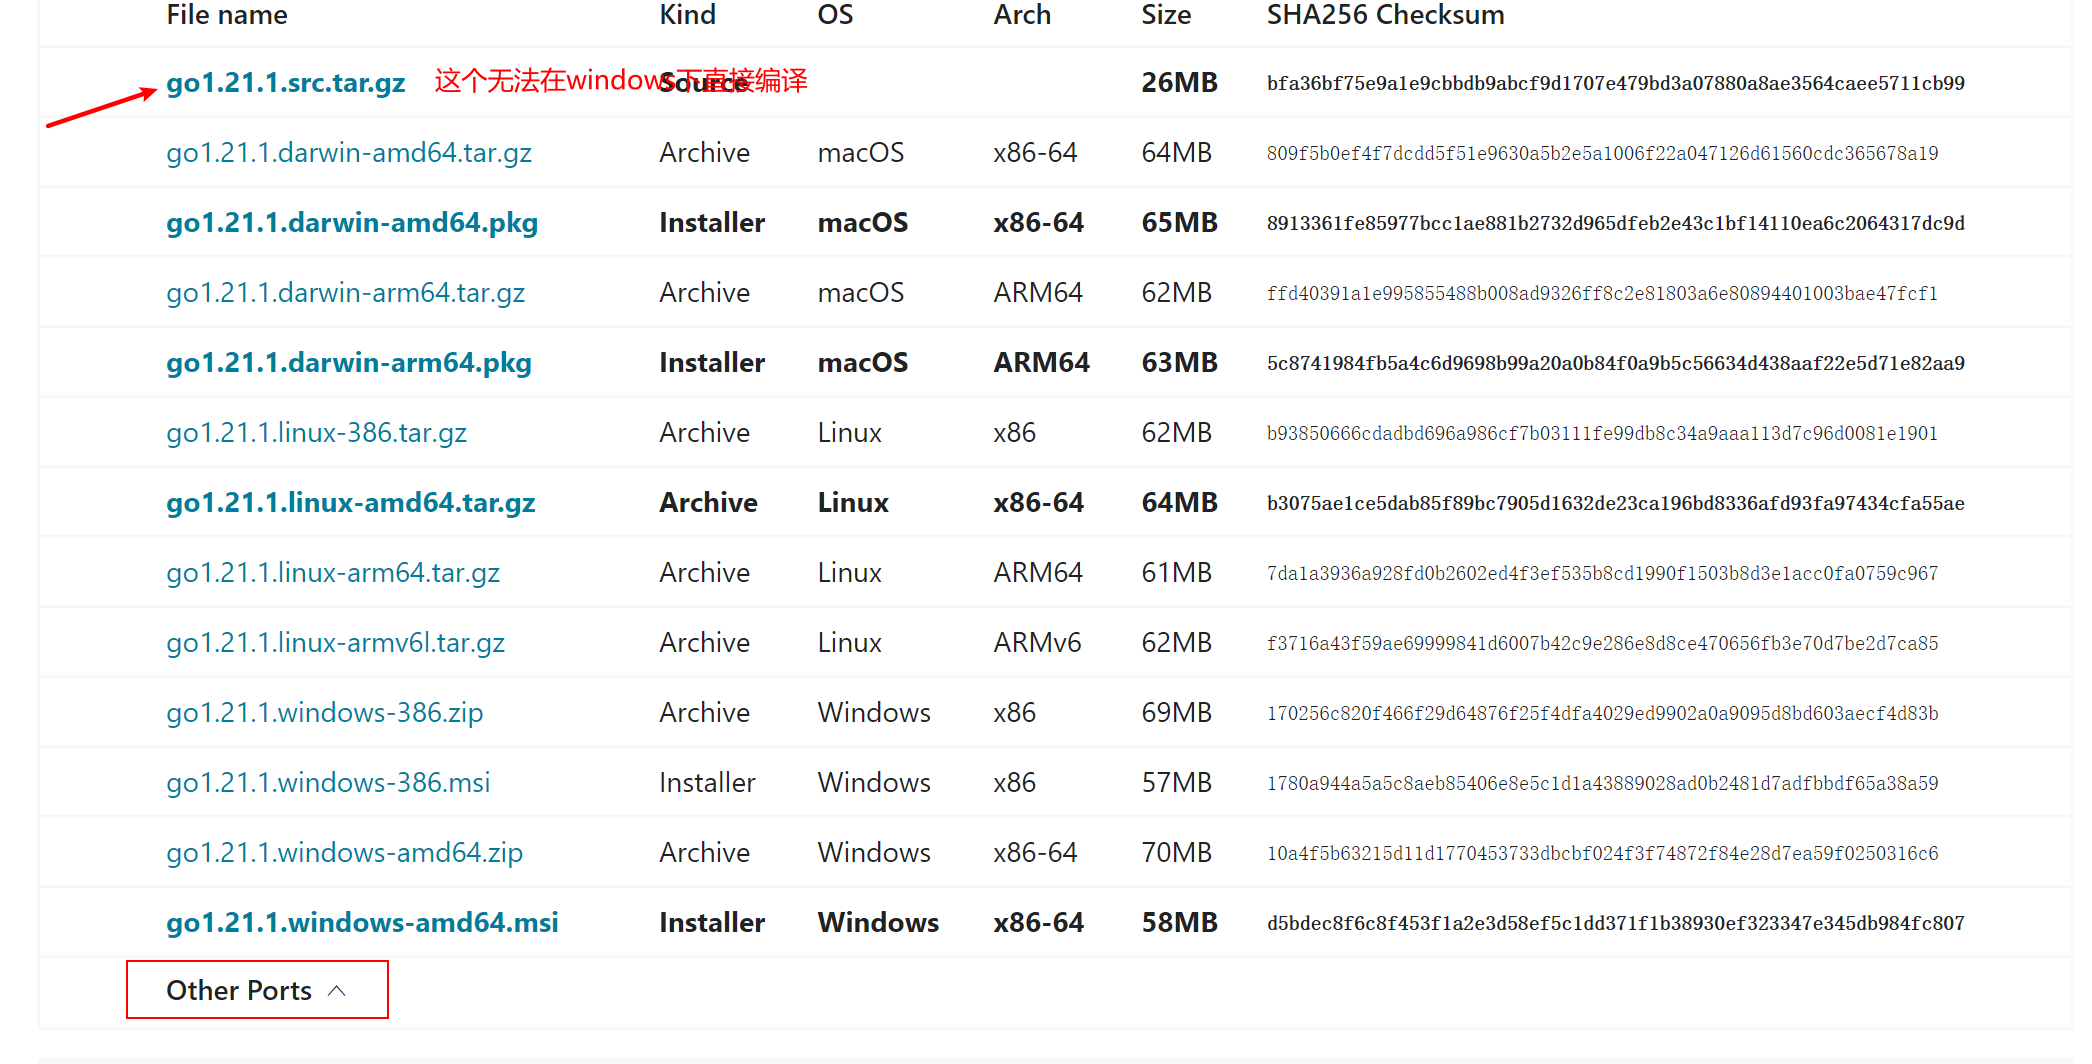Viewport: 2092px width, 1064px height.
Task: Click macOS cell in darwin-amd64.pkg row
Action: tap(862, 223)
